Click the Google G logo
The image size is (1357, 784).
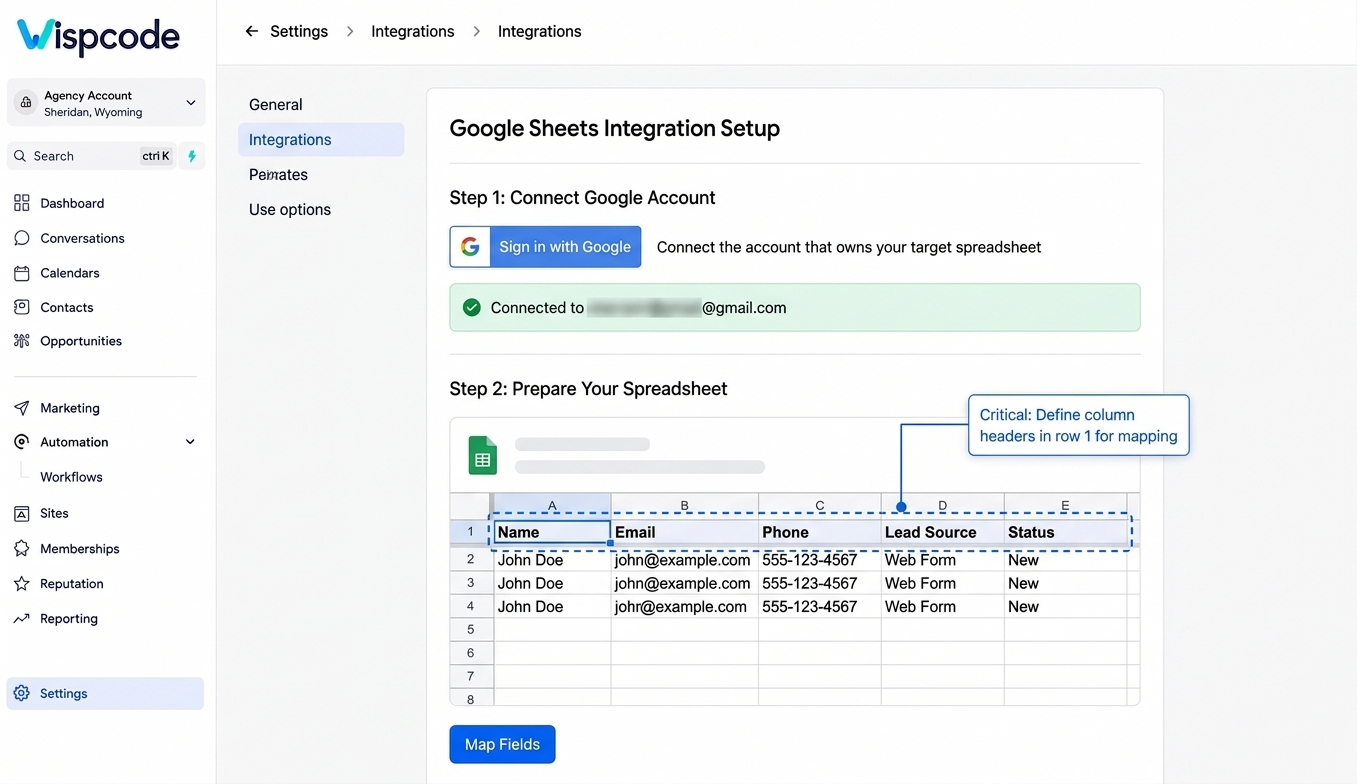point(470,247)
